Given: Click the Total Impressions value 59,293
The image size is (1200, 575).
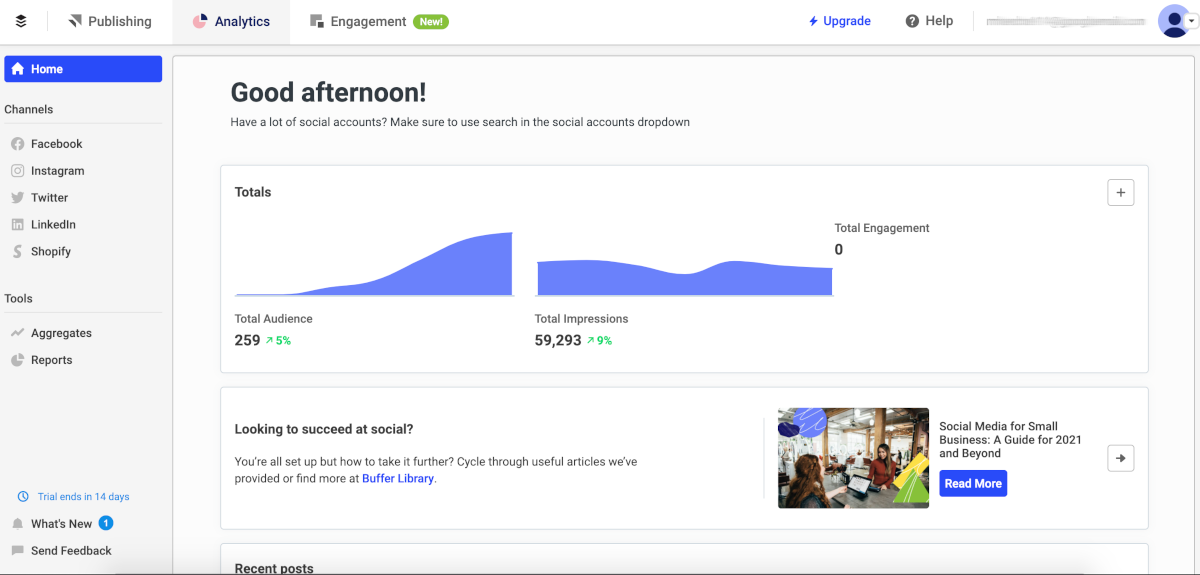Looking at the screenshot, I should (x=558, y=340).
